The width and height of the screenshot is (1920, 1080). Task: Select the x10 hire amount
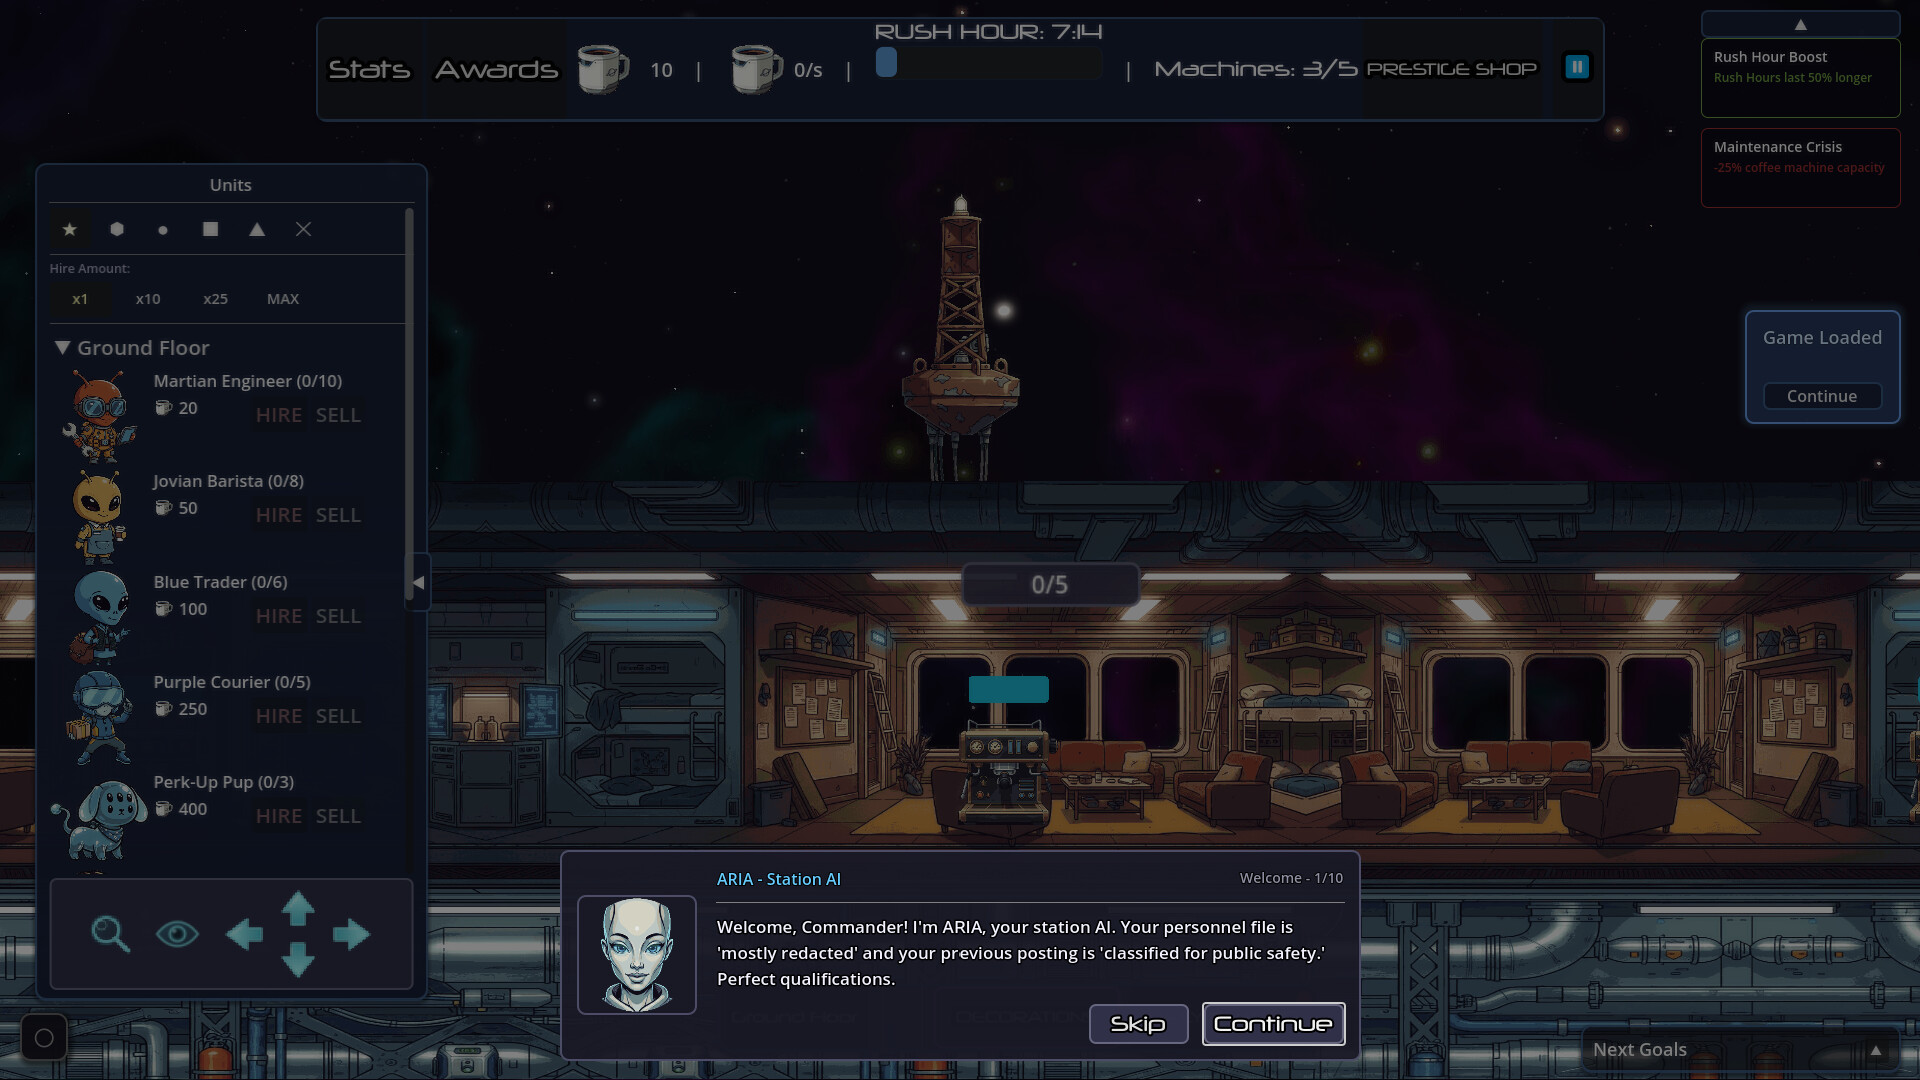click(148, 298)
